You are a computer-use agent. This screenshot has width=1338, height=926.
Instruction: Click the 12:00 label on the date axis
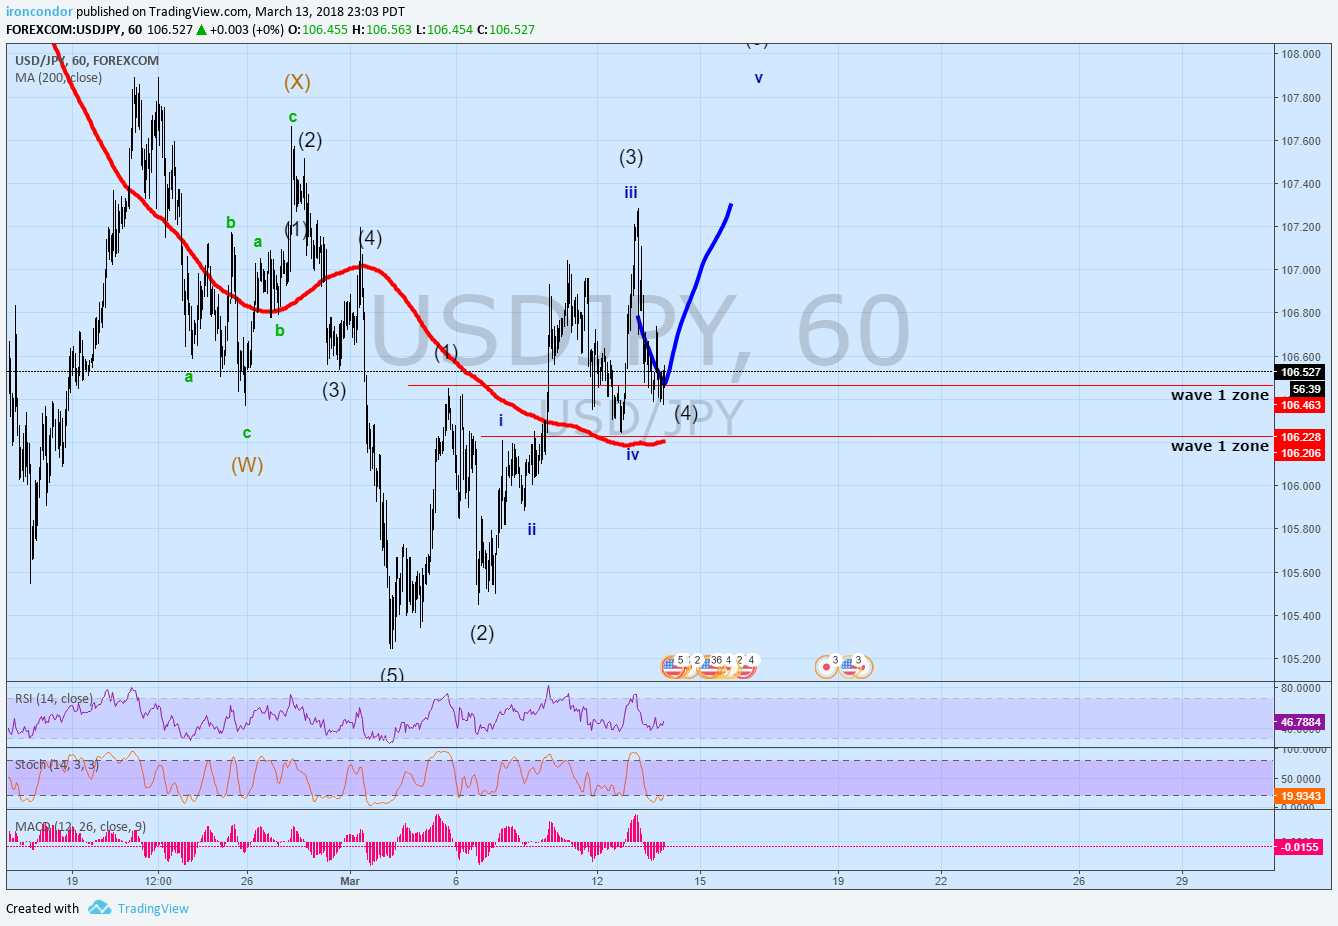click(x=158, y=881)
